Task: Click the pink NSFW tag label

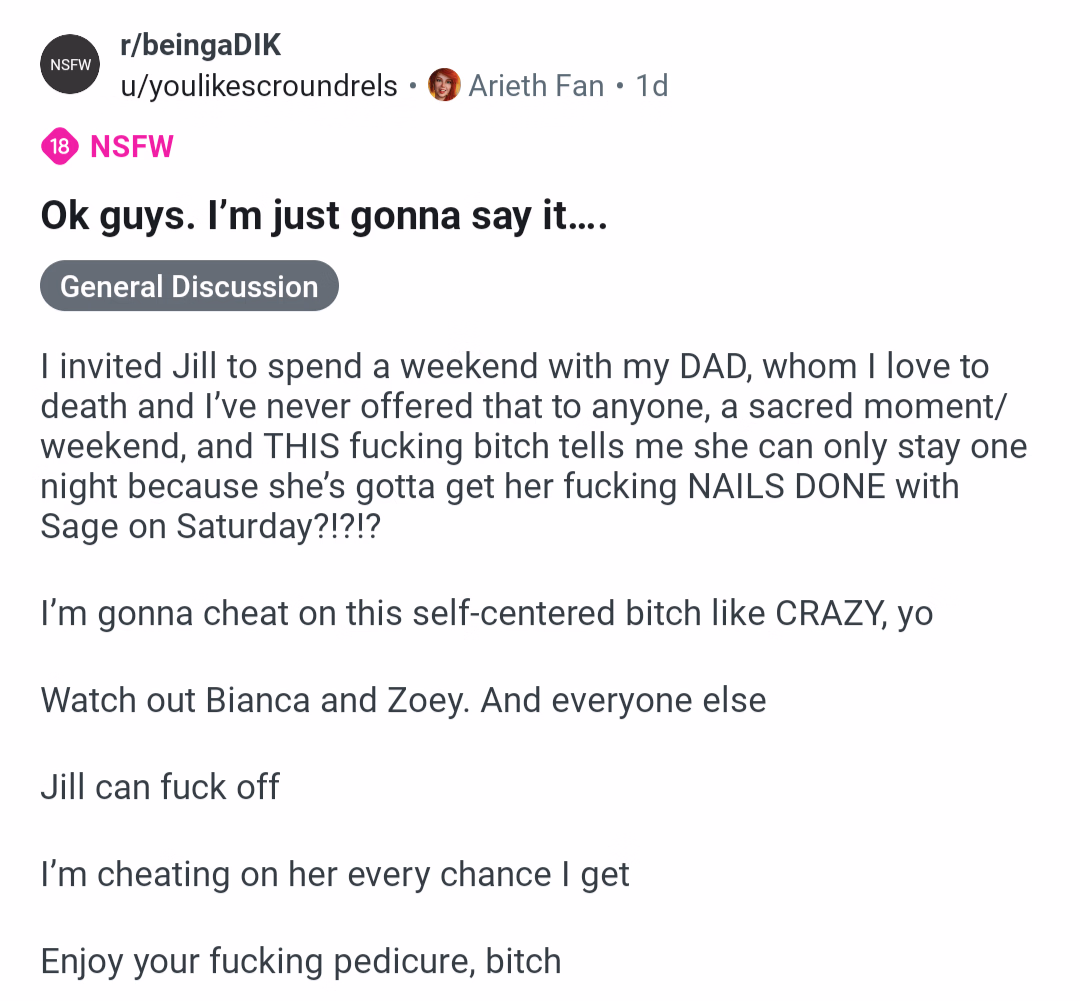Action: pyautogui.click(x=132, y=147)
